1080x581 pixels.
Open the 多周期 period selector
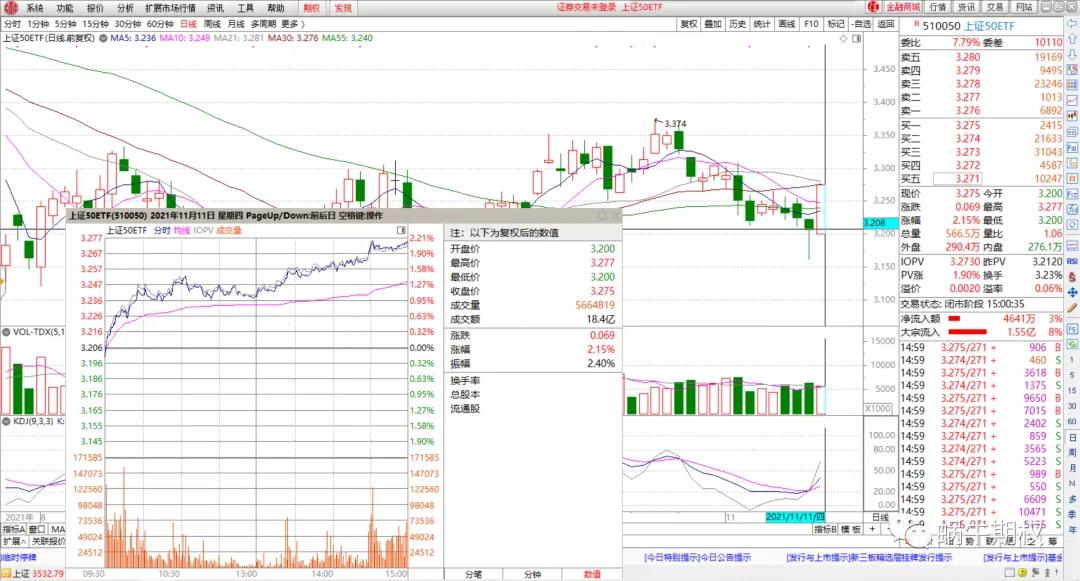coord(262,23)
